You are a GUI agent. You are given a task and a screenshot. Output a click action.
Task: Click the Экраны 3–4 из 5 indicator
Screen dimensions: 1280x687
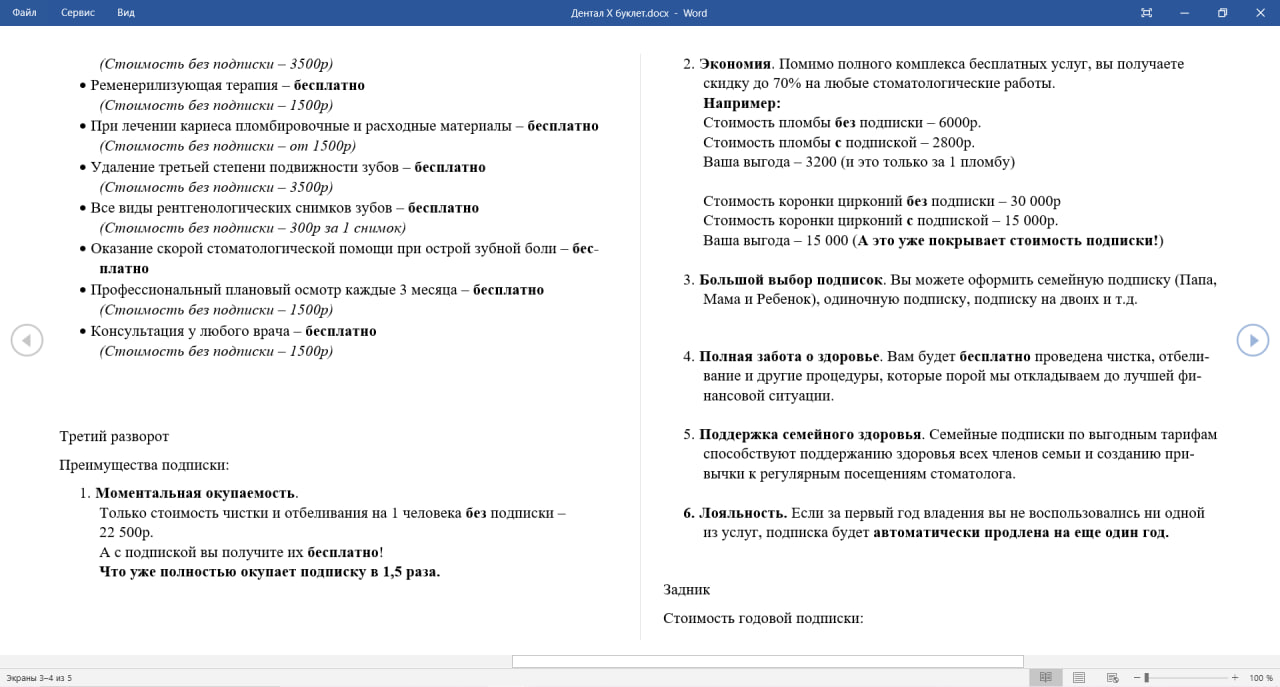(39, 678)
